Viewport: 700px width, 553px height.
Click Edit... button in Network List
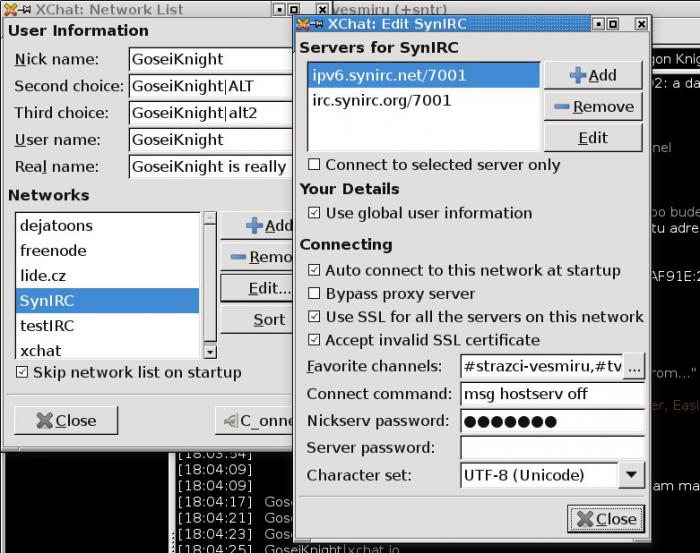tap(257, 288)
